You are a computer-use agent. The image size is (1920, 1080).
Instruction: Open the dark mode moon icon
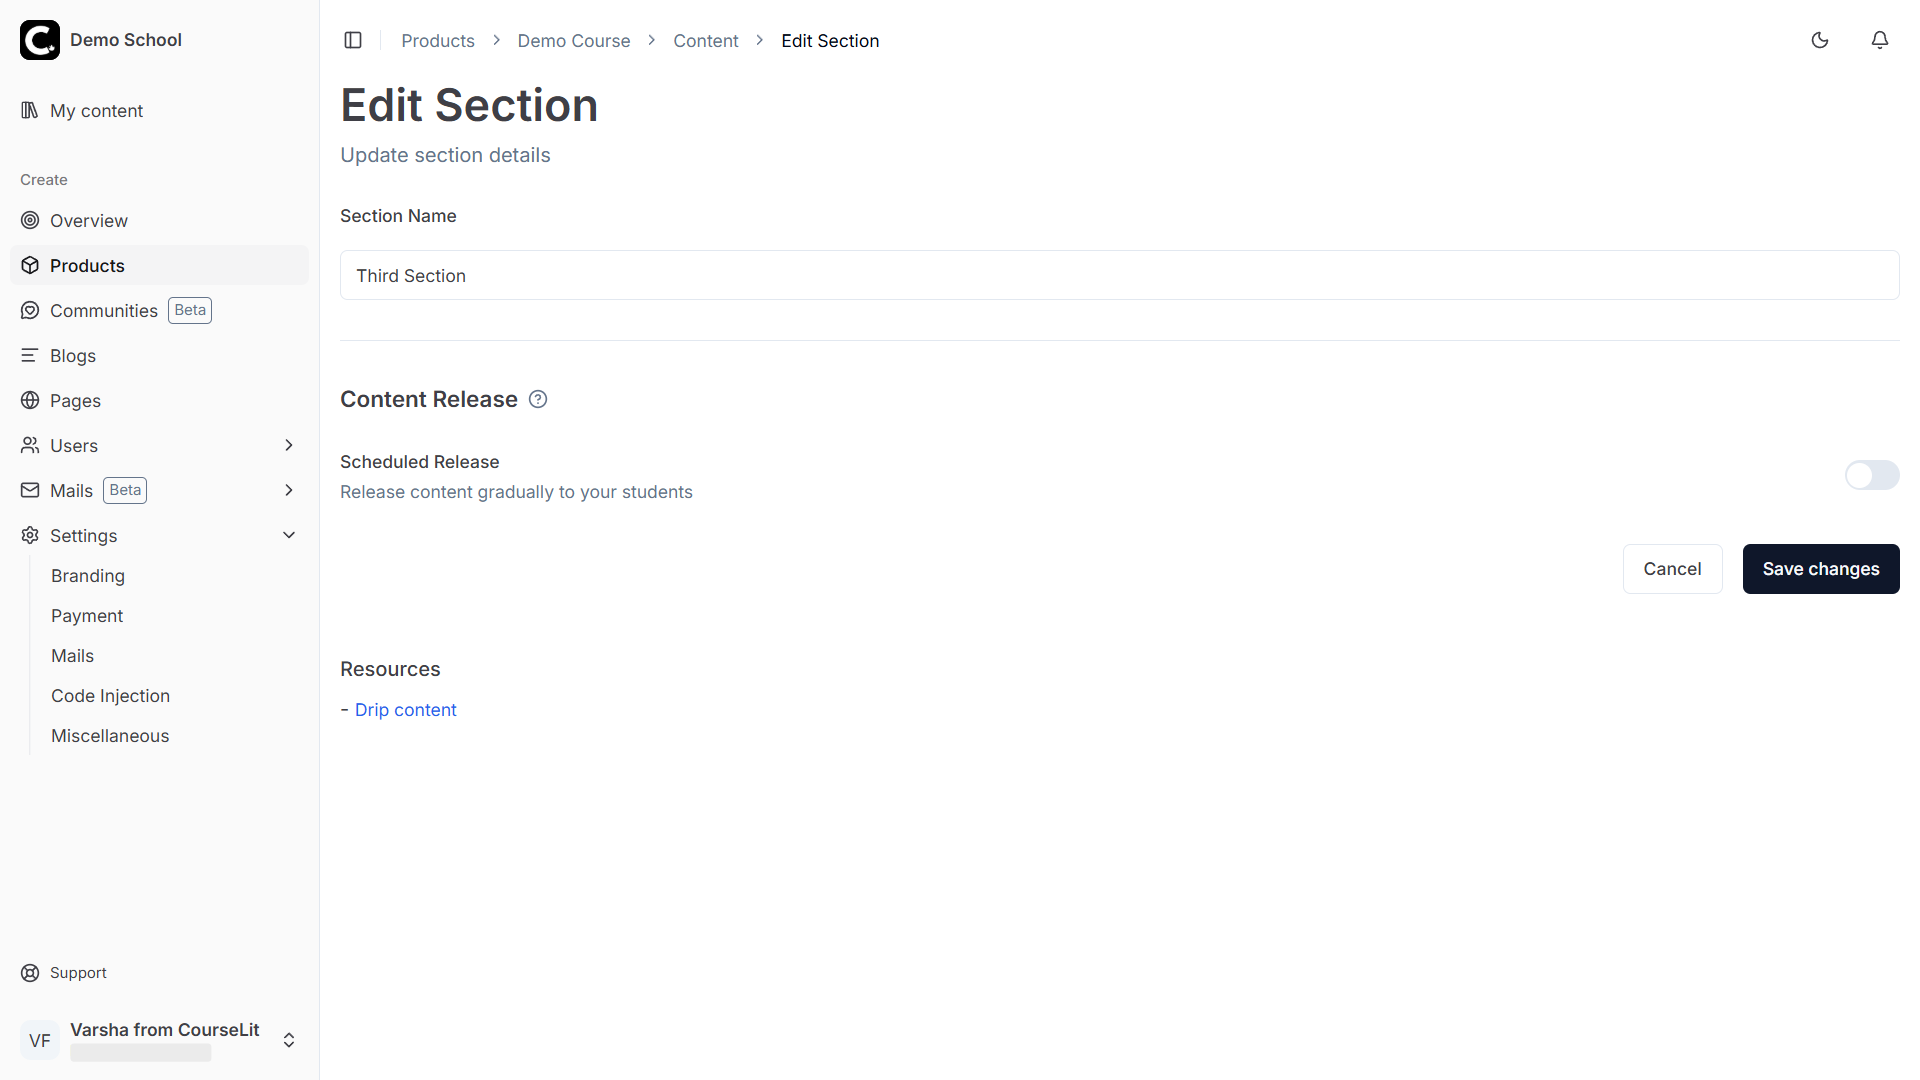point(1820,40)
